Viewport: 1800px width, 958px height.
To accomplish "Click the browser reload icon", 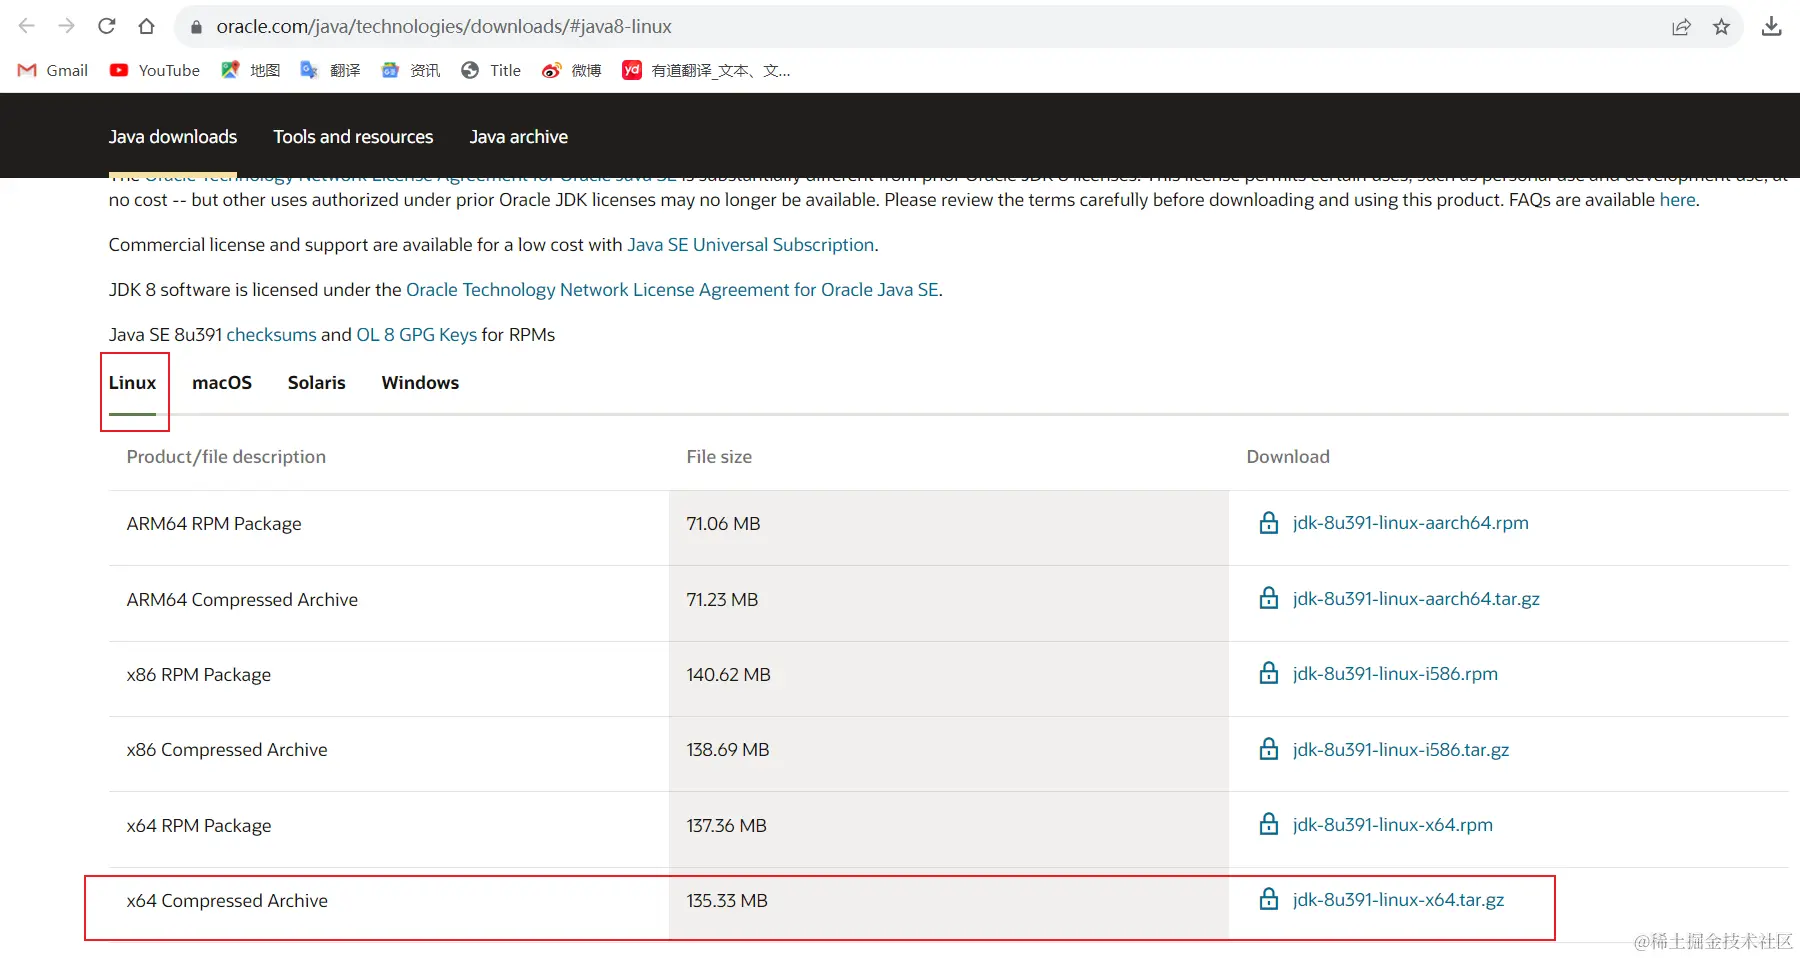I will 107,26.
